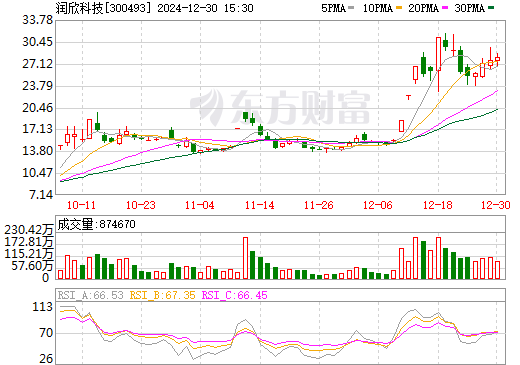Click the 成交量:874670 volume label
Viewport: 520px width, 365px height.
pos(97,224)
